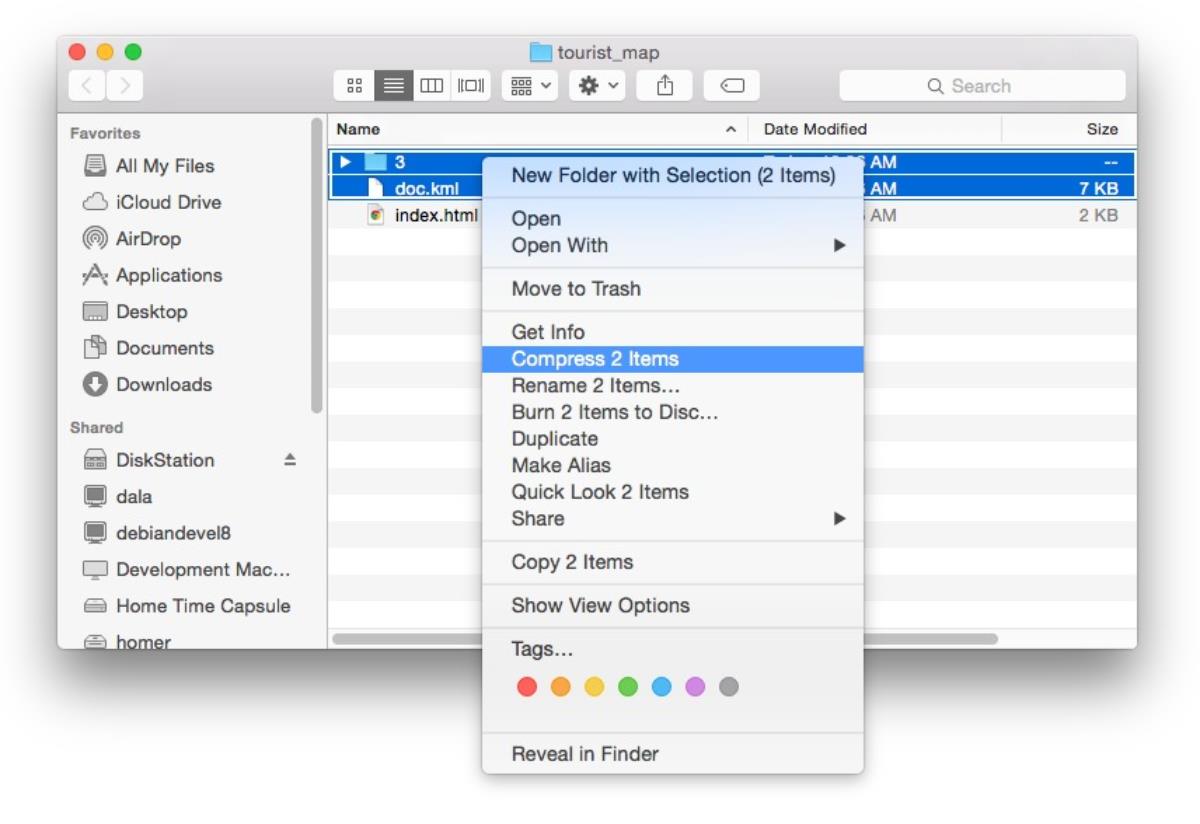
Task: Expand folder 3 disclosure triangle
Action: click(345, 162)
